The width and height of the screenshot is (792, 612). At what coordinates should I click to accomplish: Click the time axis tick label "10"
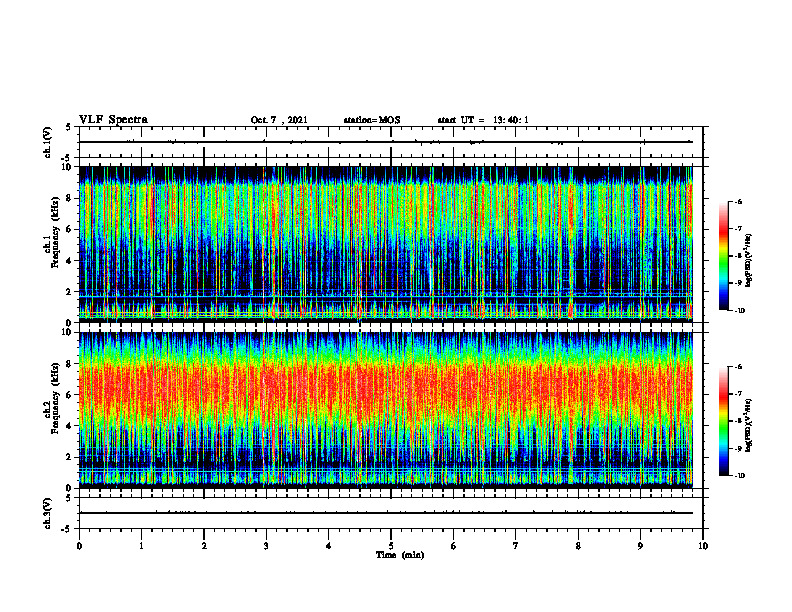pyautogui.click(x=703, y=546)
